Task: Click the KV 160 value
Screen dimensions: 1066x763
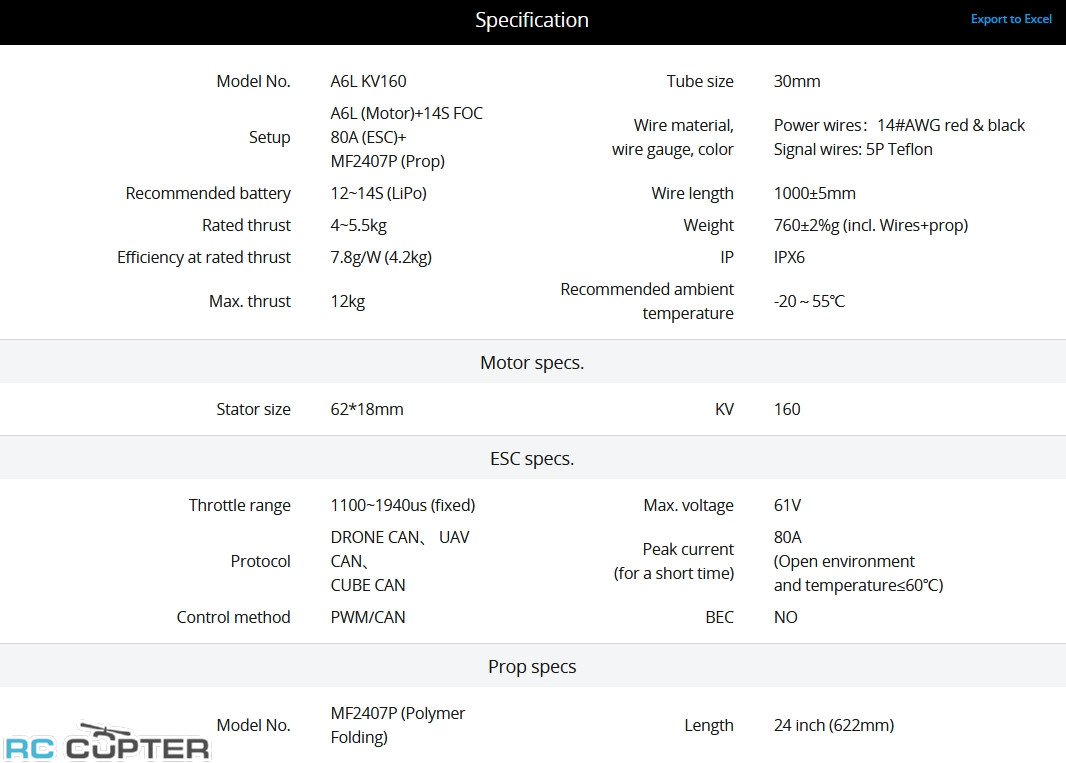Action: click(787, 409)
